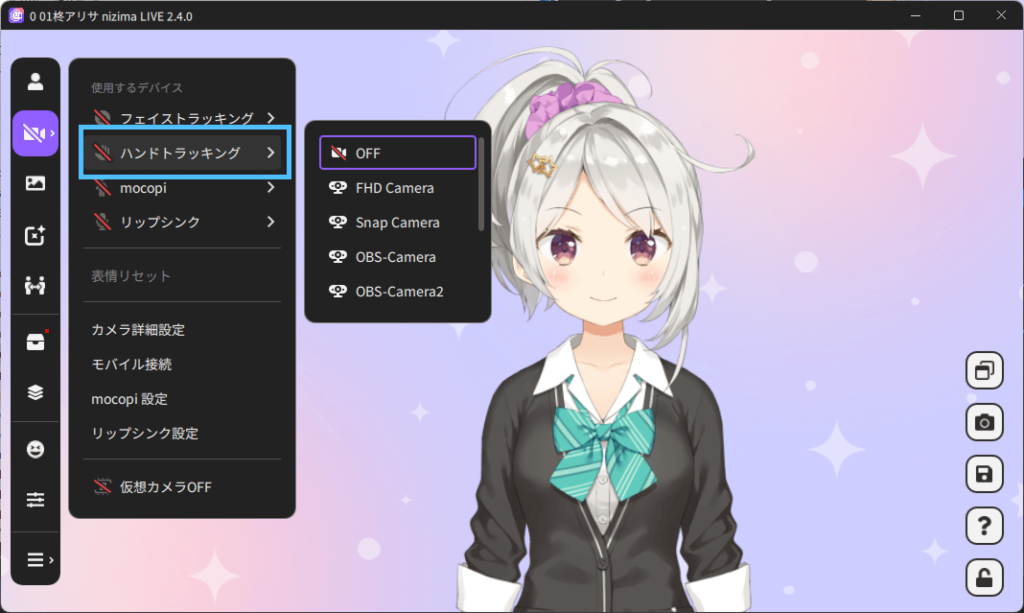Toggle 仮想カメラOFF virtual camera
The width and height of the screenshot is (1024, 613).
[x=165, y=487]
